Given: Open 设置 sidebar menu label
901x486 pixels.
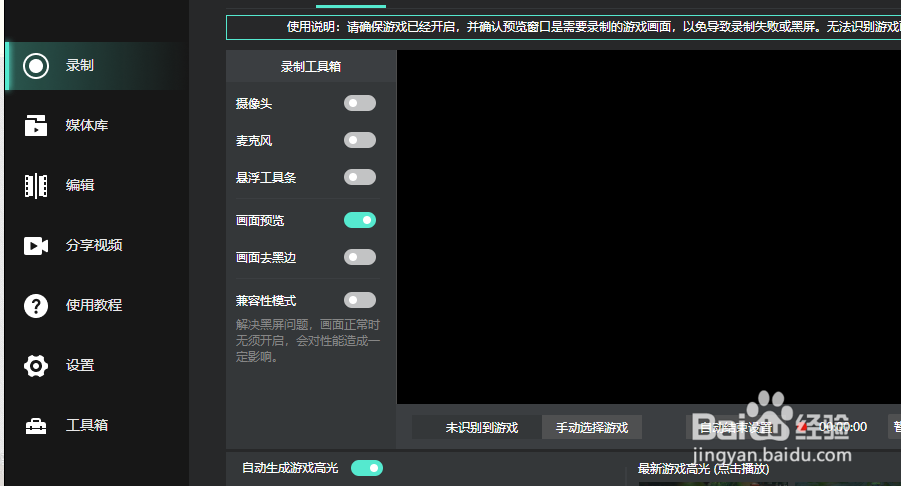Looking at the screenshot, I should click(80, 365).
